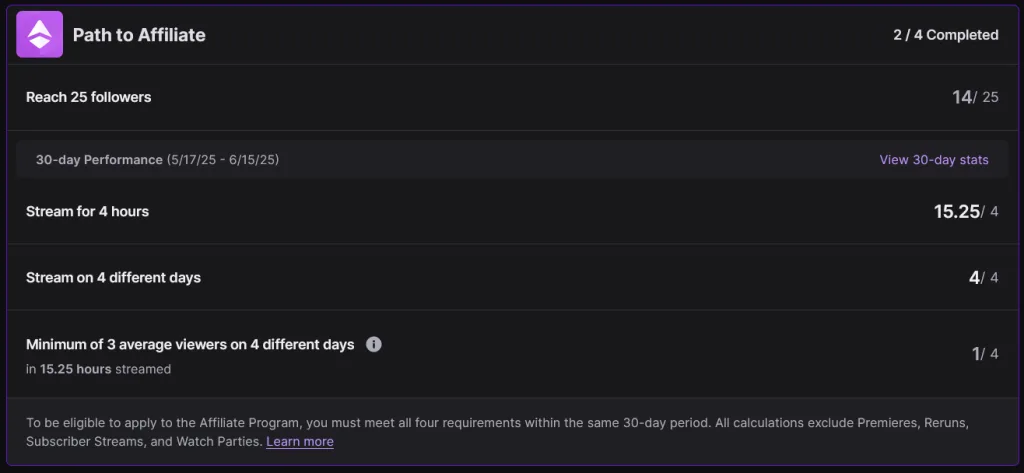The width and height of the screenshot is (1024, 473).
Task: Click the Path to Affiliate heading
Action: (x=139, y=35)
